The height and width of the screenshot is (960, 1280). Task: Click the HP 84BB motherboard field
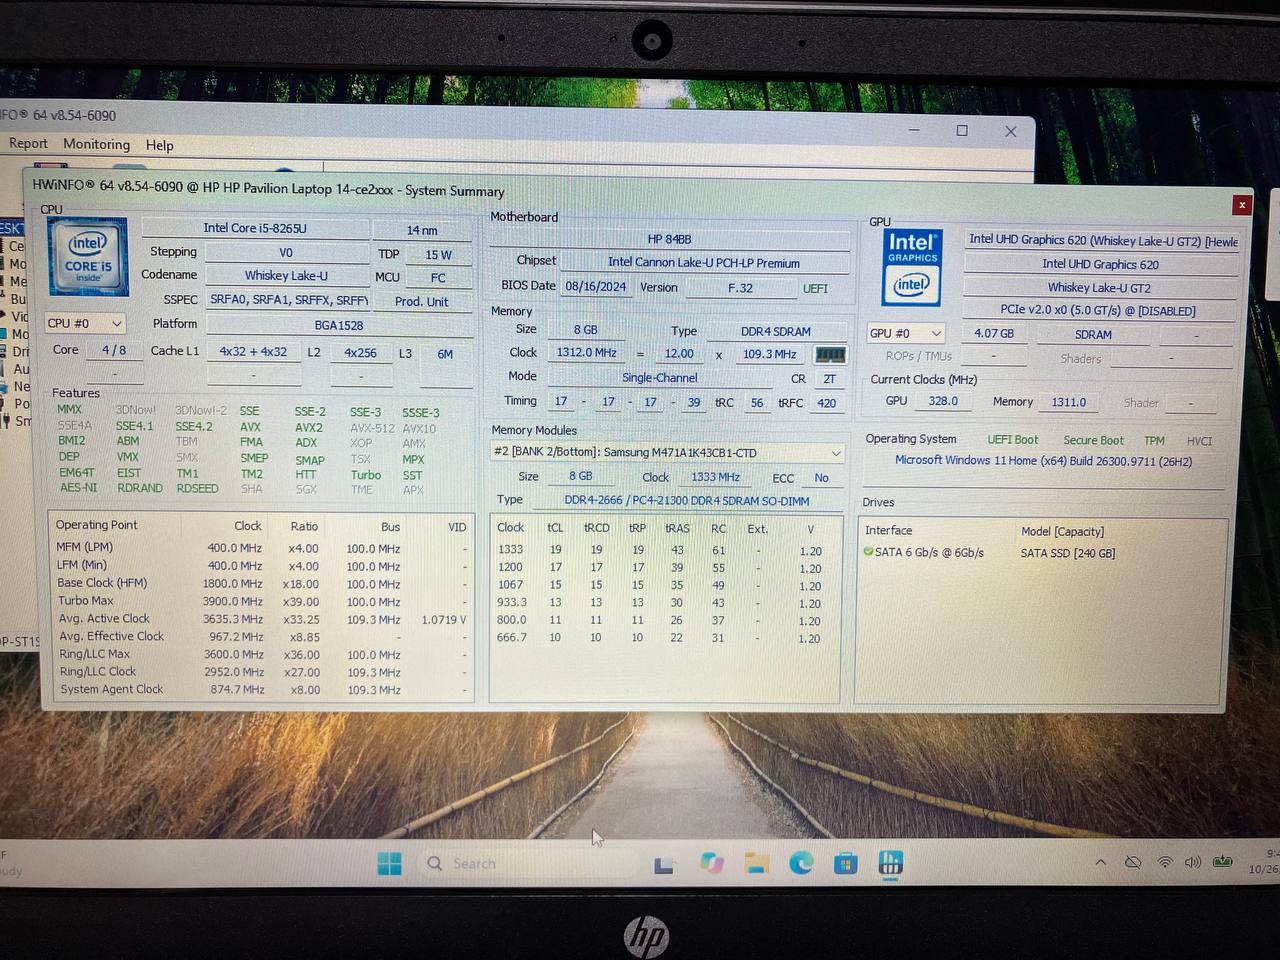point(669,239)
